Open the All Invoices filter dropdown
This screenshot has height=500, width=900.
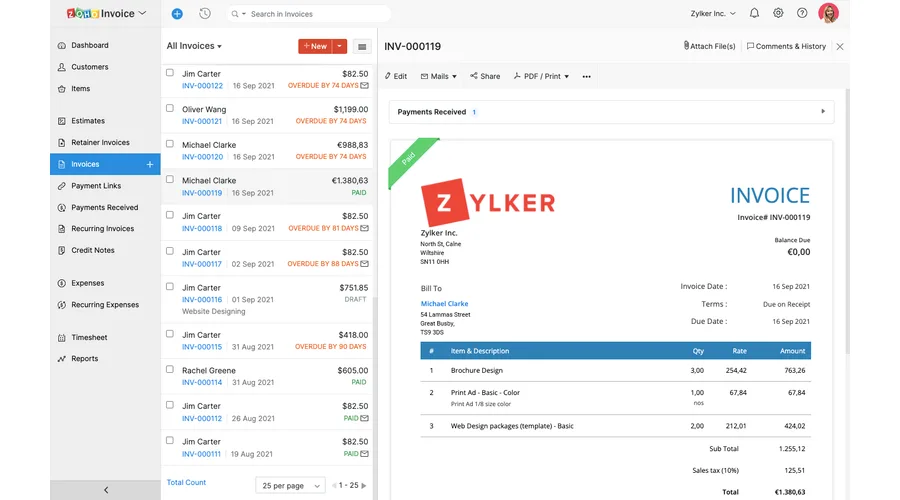pos(194,46)
